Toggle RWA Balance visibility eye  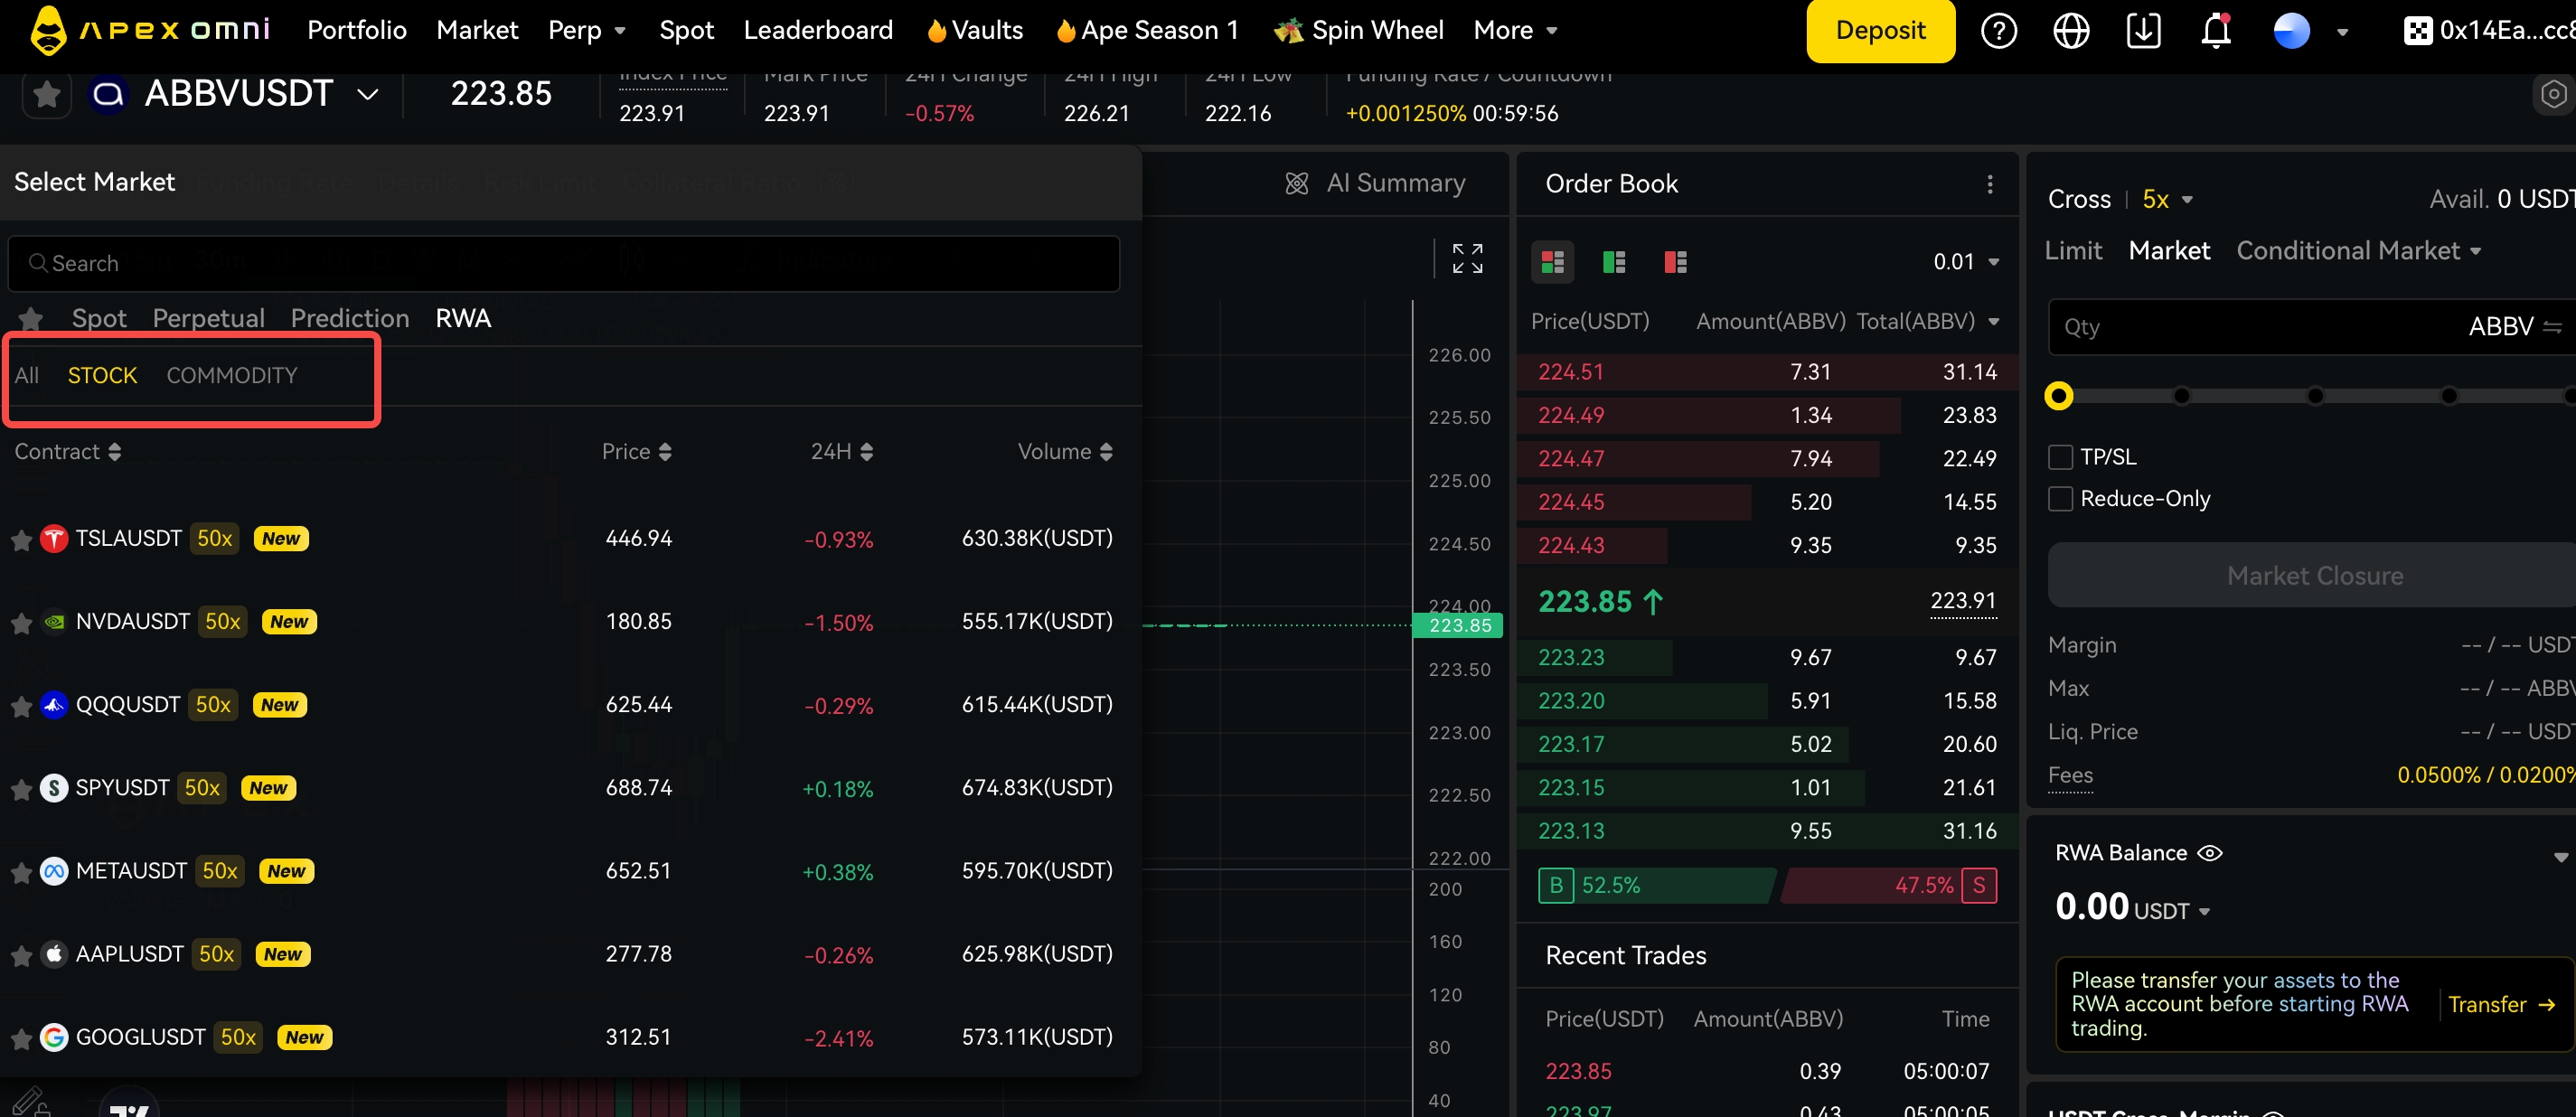click(2209, 853)
